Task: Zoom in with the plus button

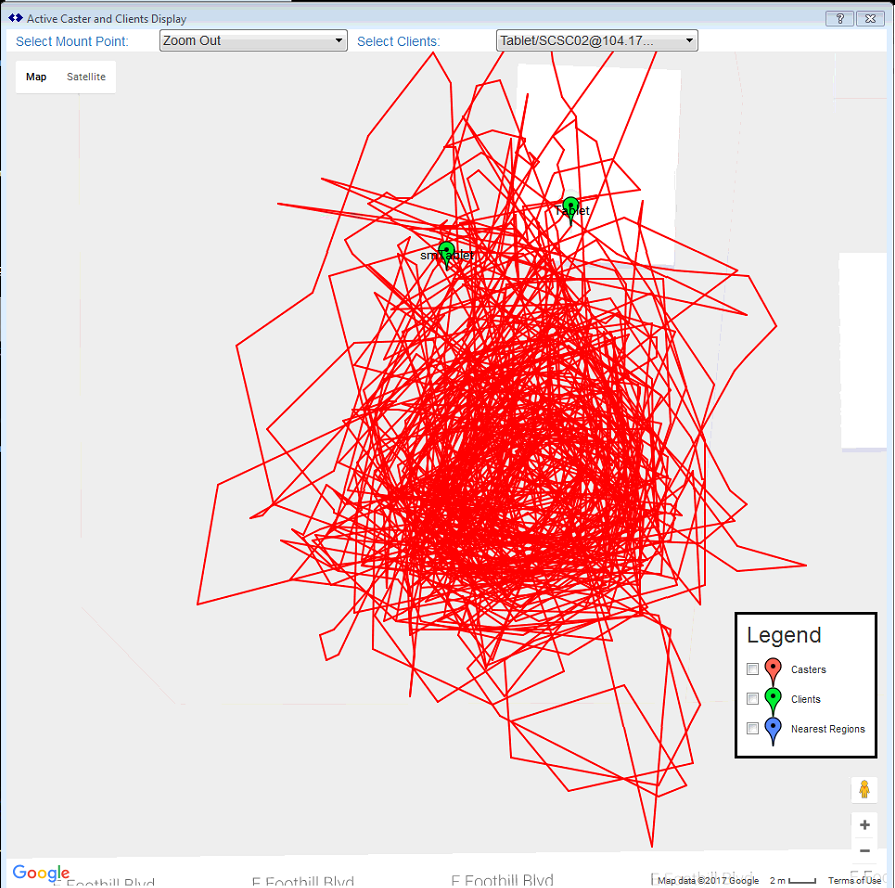Action: (865, 826)
